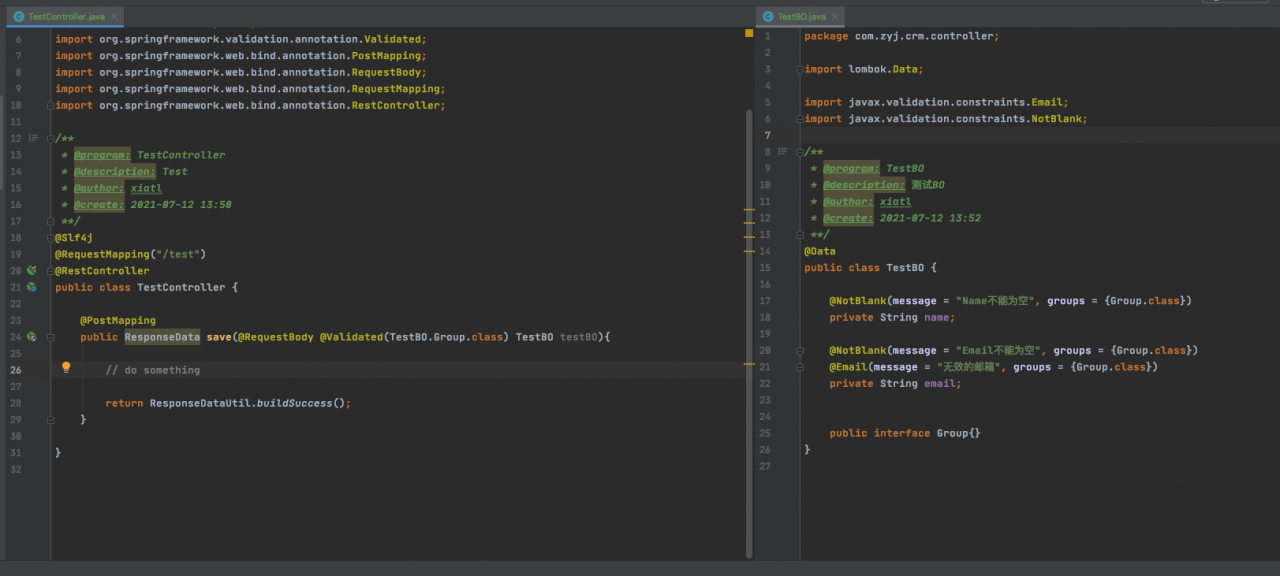Click the date 2021-07-12 13:52 in TestBO
The image size is (1280, 576).
tap(930, 218)
